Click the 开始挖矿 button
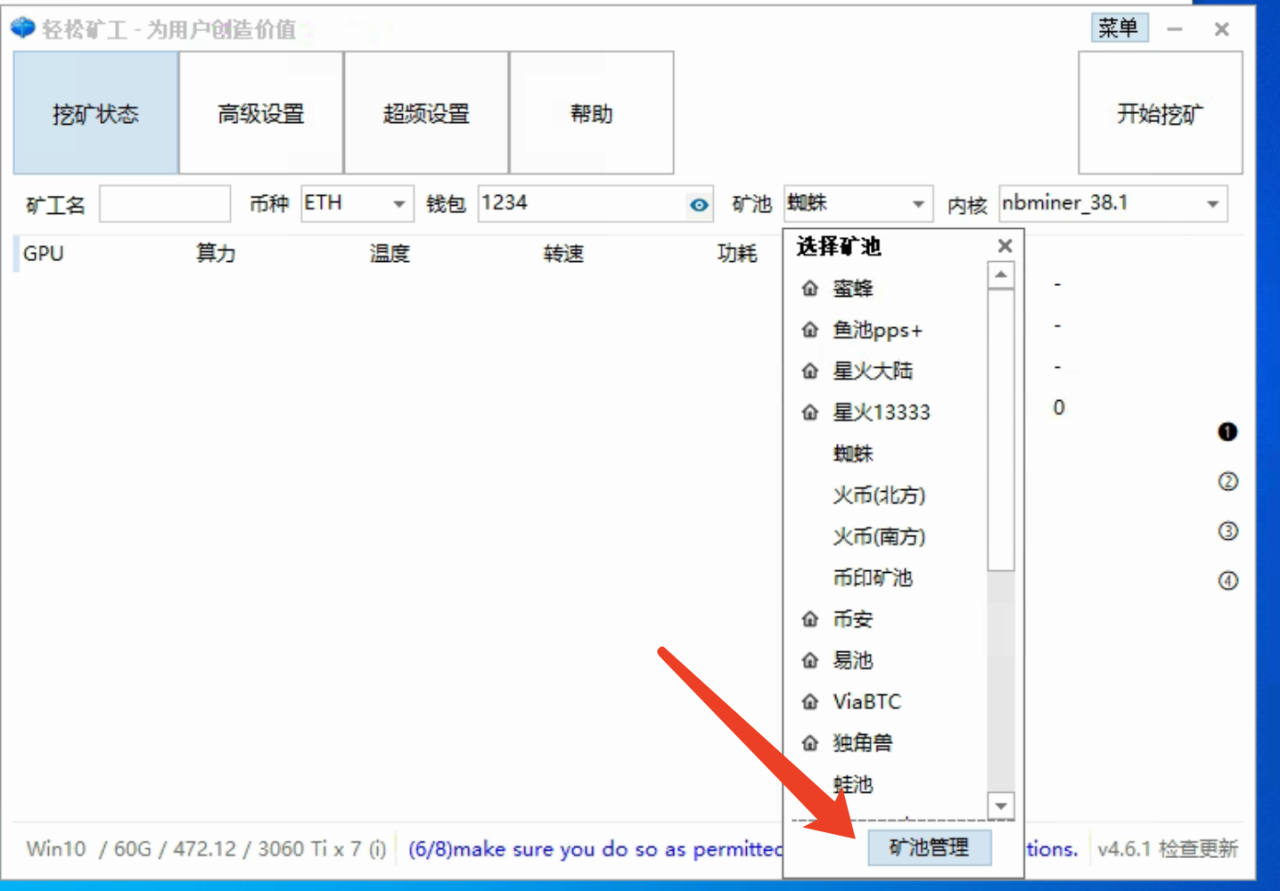Image resolution: width=1280 pixels, height=891 pixels. tap(1160, 113)
